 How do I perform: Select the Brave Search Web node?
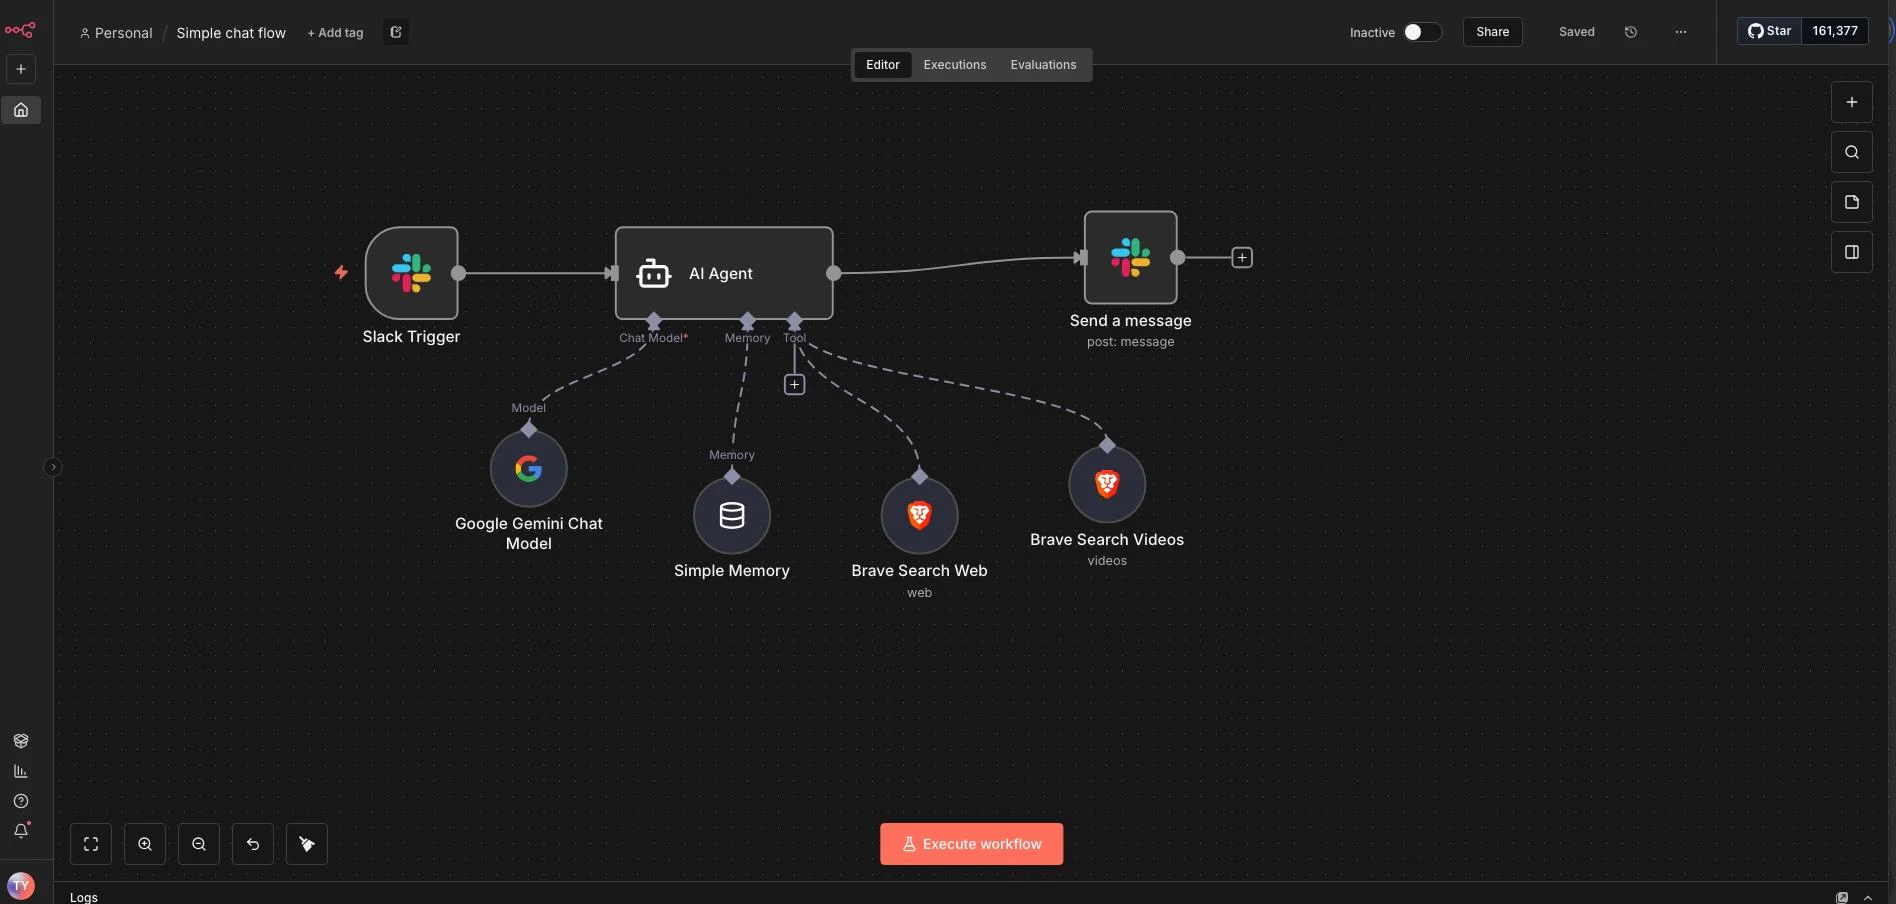coord(920,515)
